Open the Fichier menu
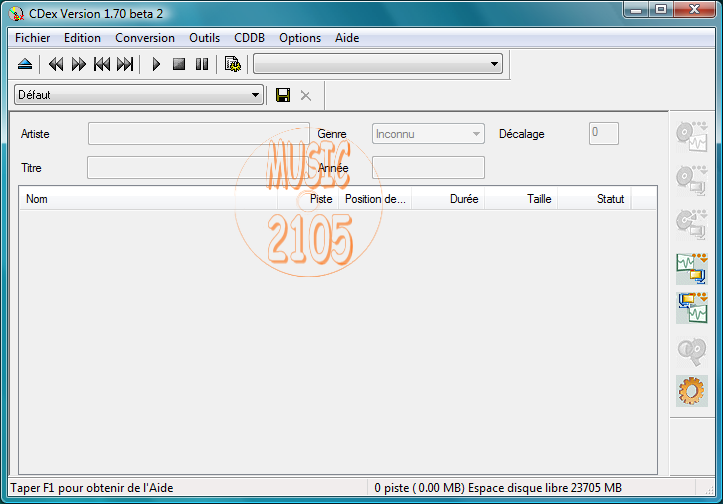The image size is (723, 504). 32,38
